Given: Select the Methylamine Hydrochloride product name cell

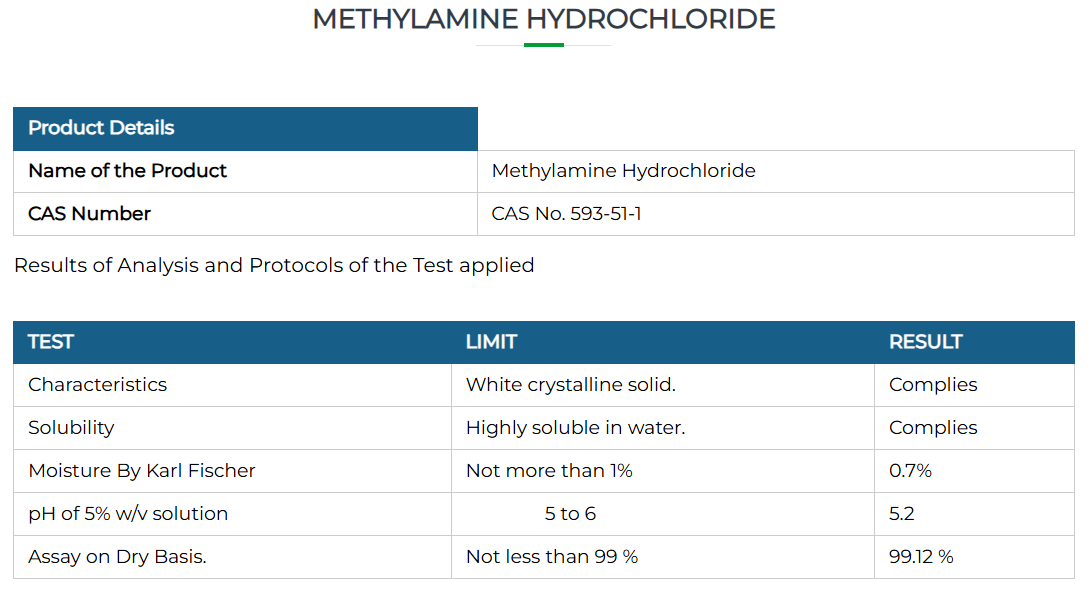Looking at the screenshot, I should 776,171.
